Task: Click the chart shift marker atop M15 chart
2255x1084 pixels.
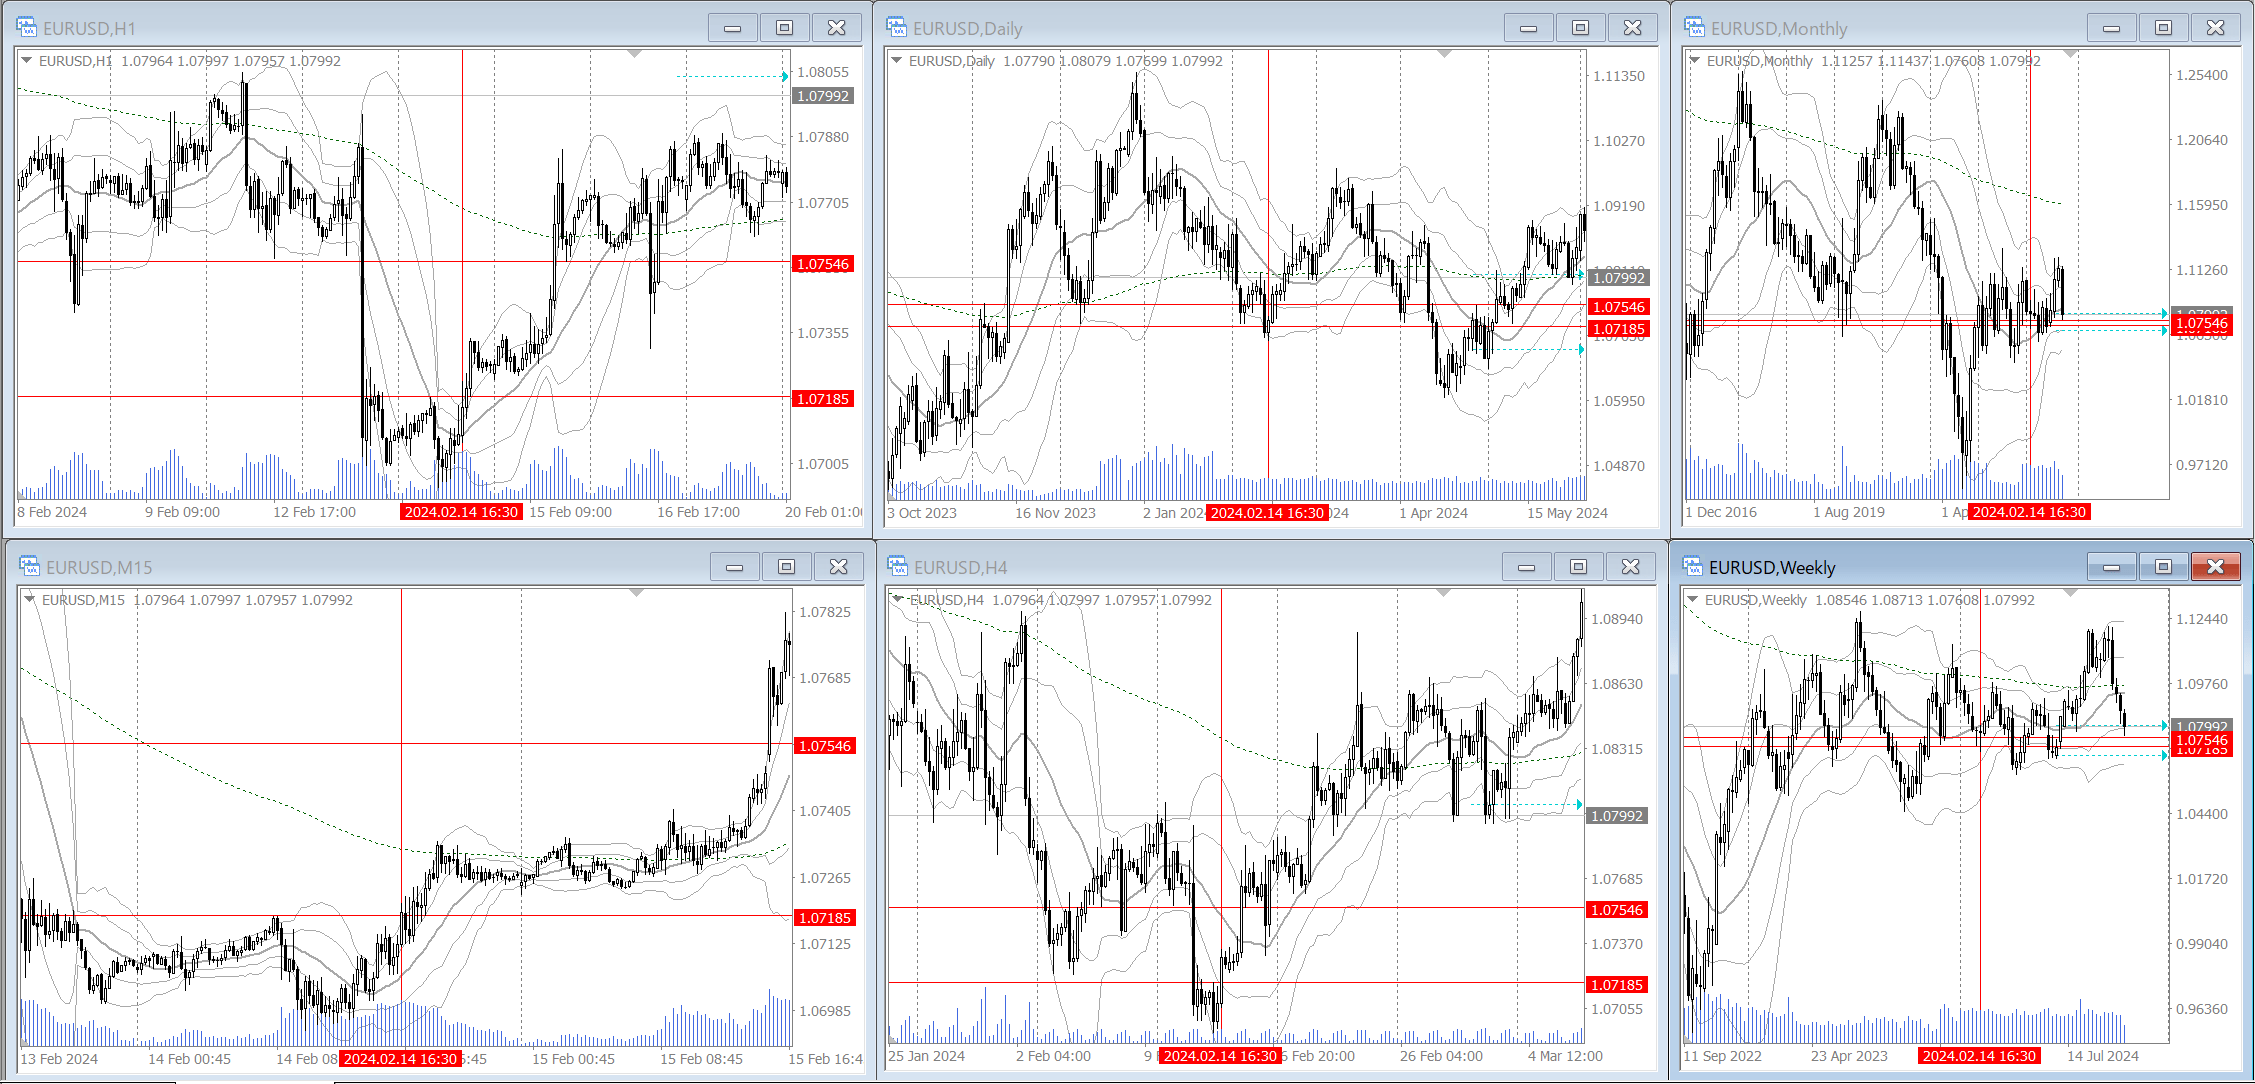Action: click(x=637, y=593)
